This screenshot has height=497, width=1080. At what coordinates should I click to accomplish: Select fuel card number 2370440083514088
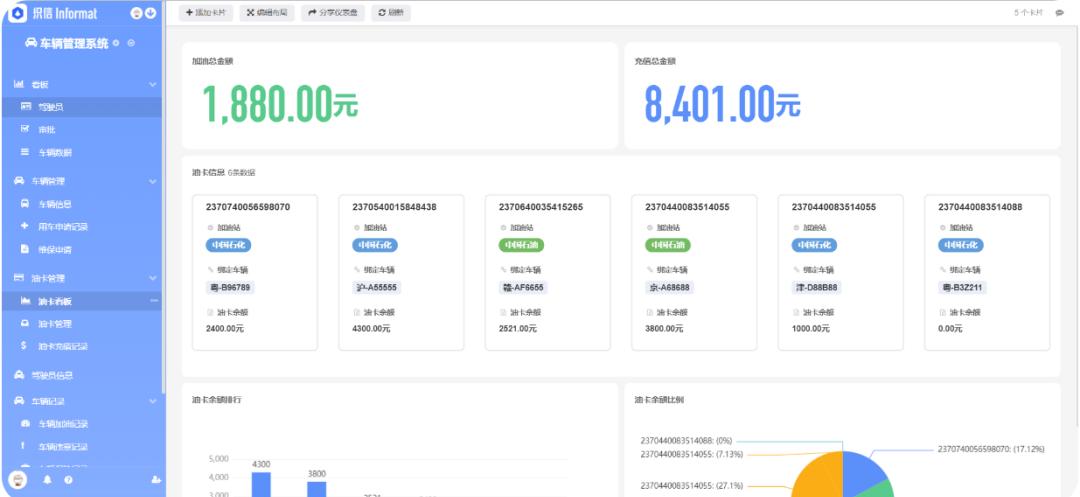click(980, 207)
